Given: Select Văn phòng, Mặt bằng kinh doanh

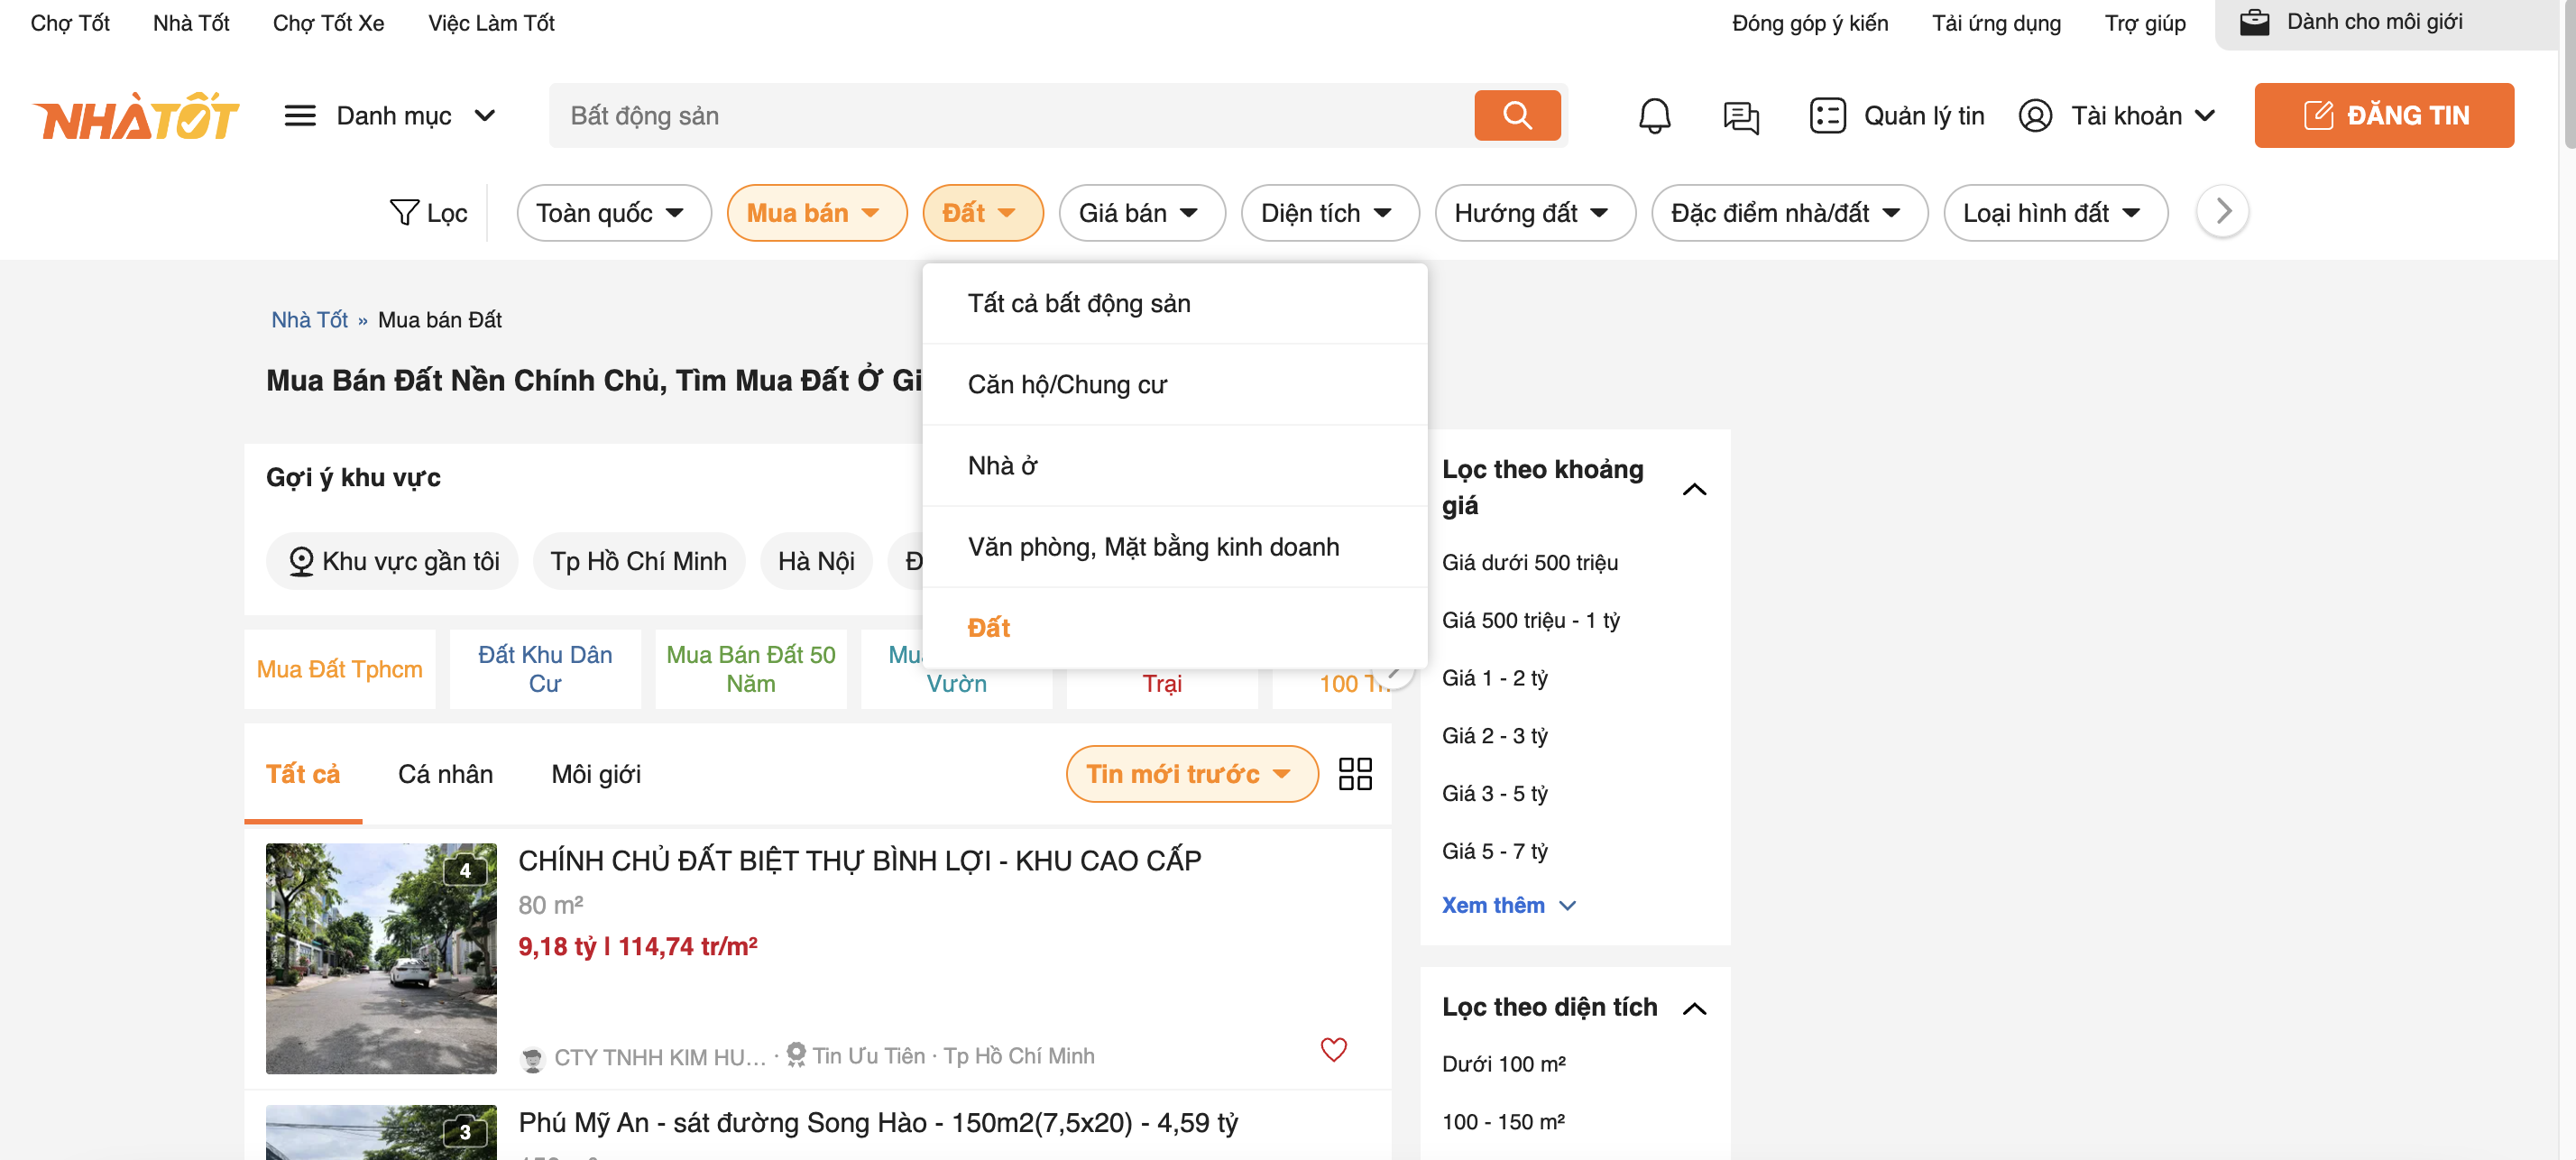Looking at the screenshot, I should [1174, 547].
